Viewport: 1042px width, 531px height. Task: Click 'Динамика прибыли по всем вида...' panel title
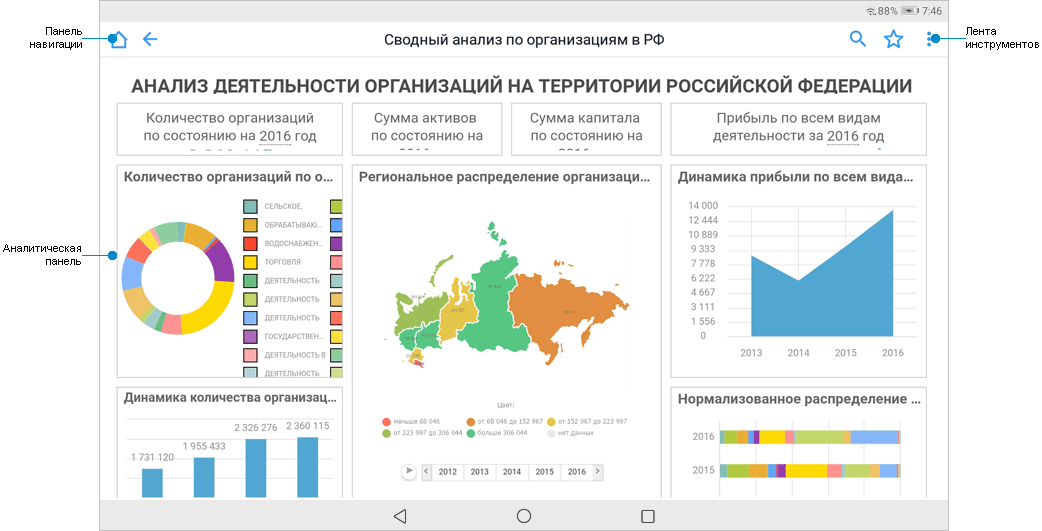click(795, 177)
